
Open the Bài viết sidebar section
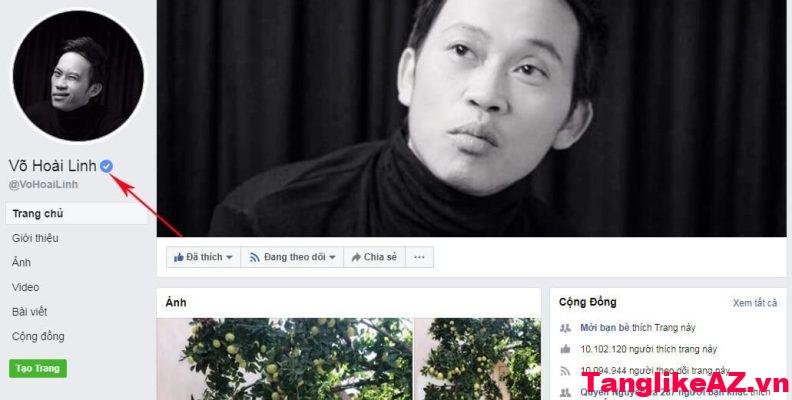[x=29, y=312]
